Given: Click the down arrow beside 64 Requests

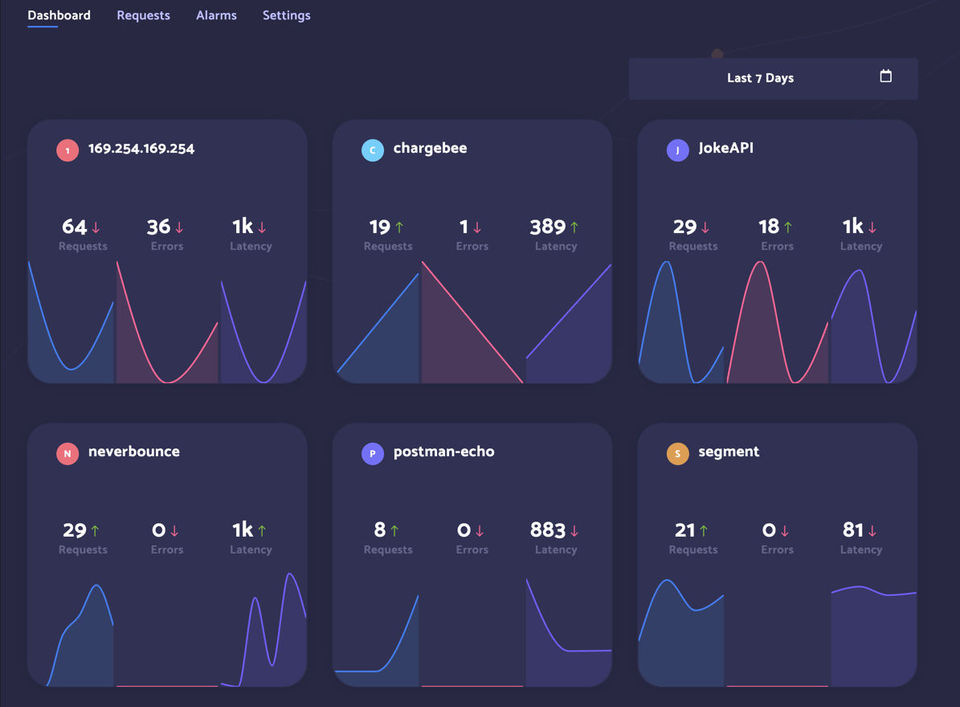Looking at the screenshot, I should [96, 228].
